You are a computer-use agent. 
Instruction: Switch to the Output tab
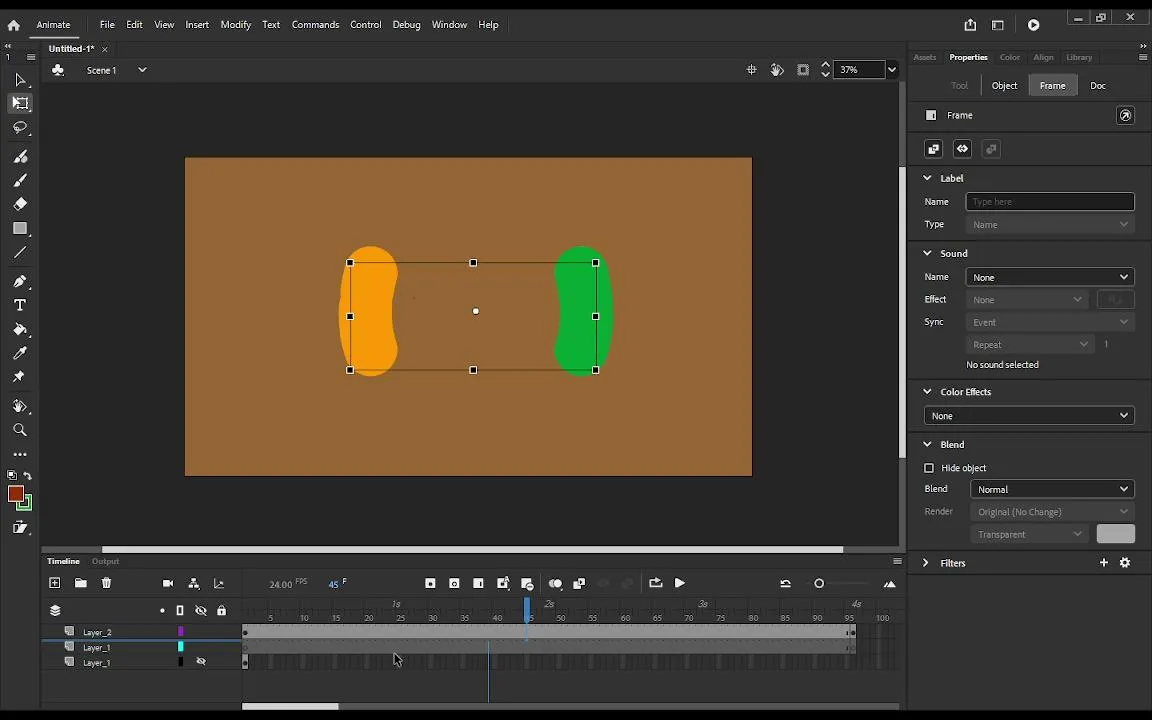[x=105, y=561]
